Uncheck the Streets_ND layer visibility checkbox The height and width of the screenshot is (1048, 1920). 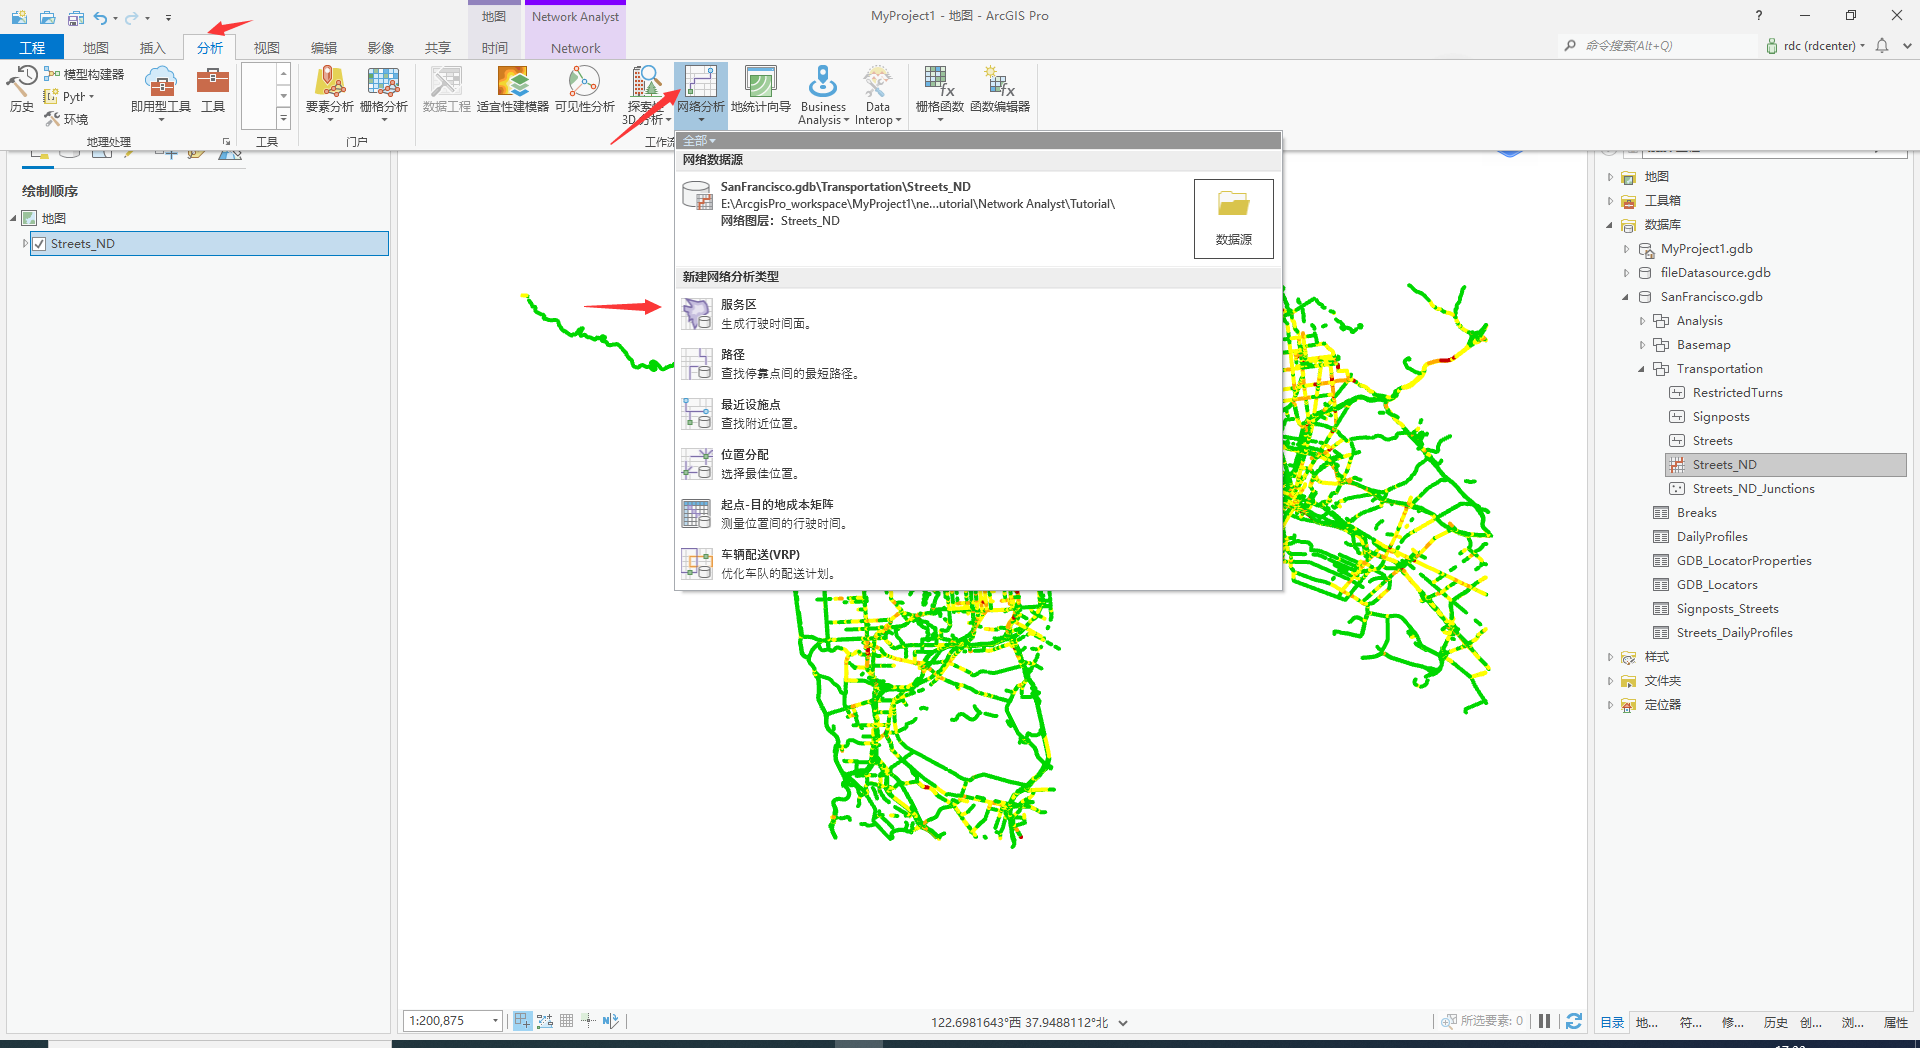[38, 243]
